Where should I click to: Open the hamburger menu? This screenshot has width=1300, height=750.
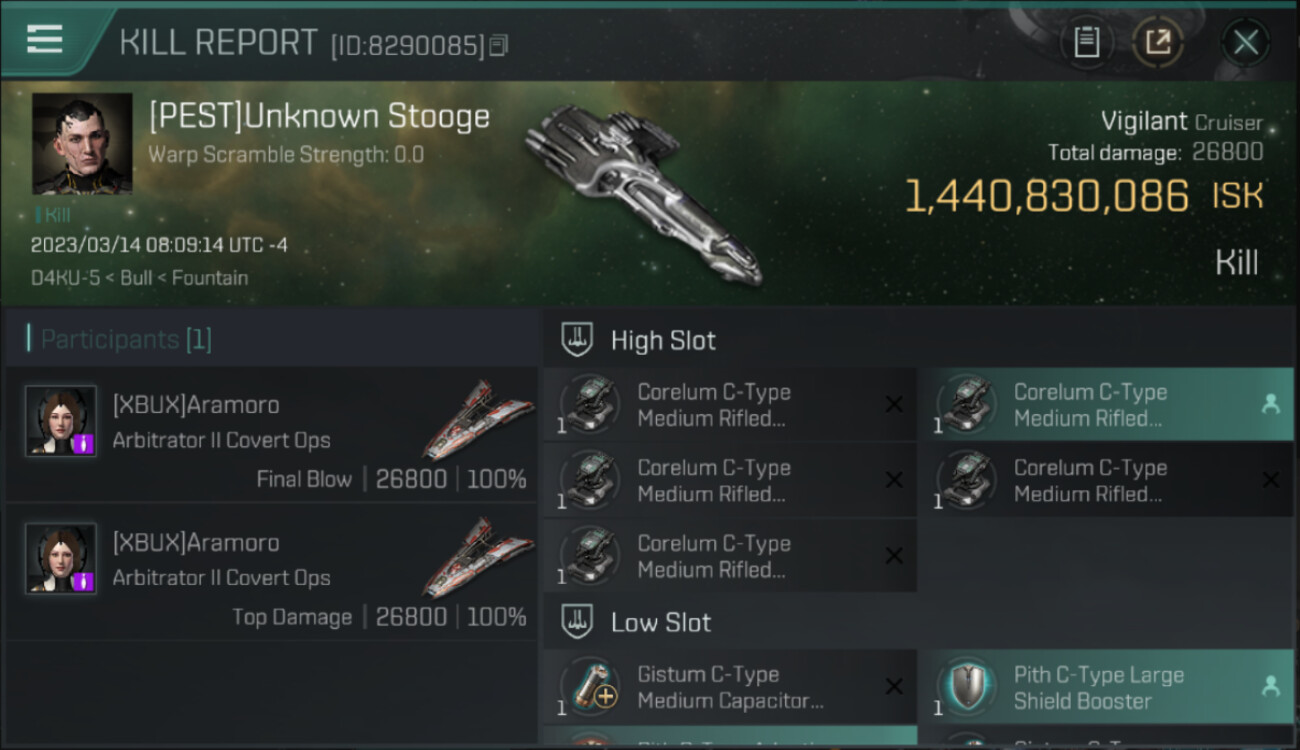coord(45,39)
